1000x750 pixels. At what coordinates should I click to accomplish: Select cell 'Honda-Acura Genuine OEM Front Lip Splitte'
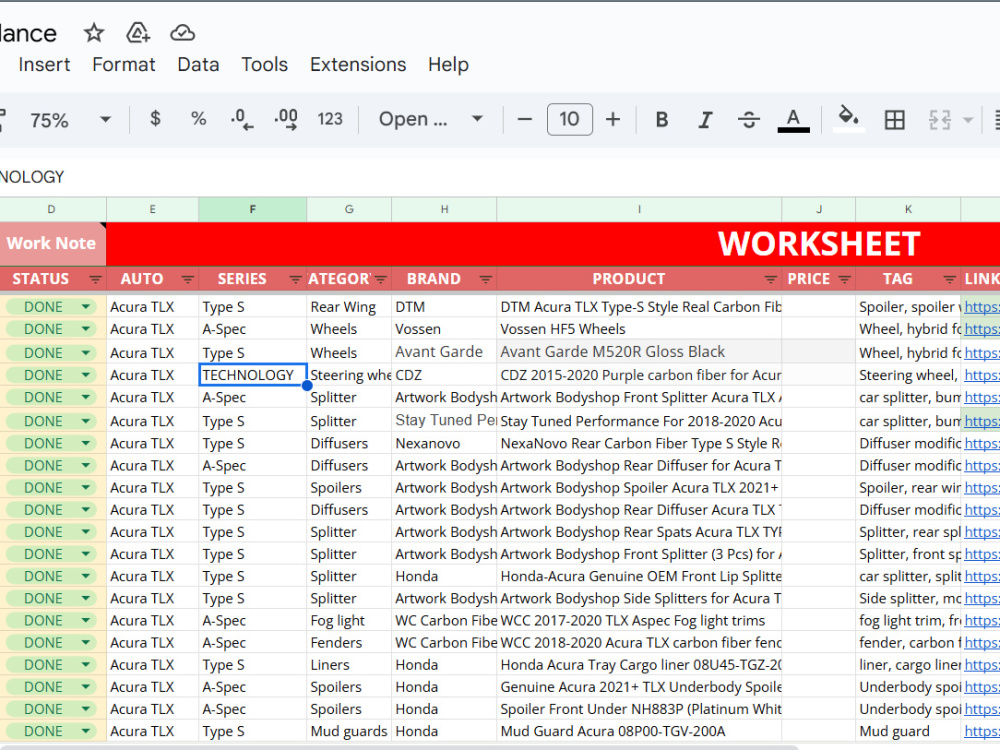tap(639, 577)
